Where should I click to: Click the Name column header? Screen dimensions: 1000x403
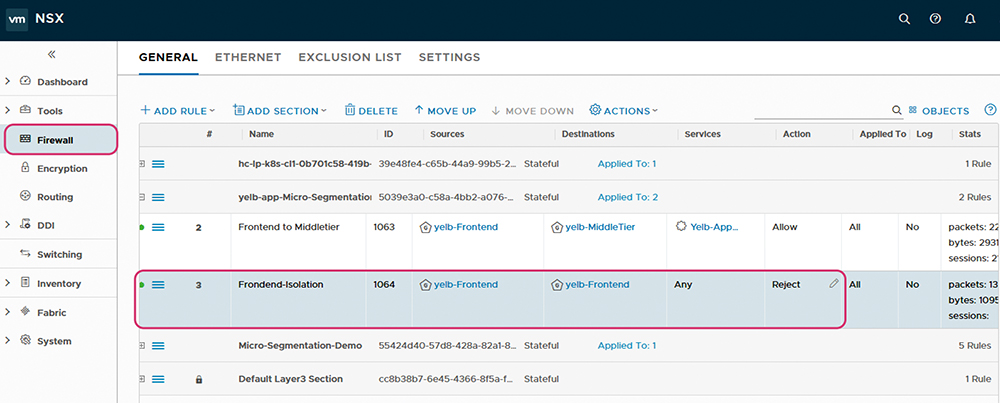[x=261, y=135]
